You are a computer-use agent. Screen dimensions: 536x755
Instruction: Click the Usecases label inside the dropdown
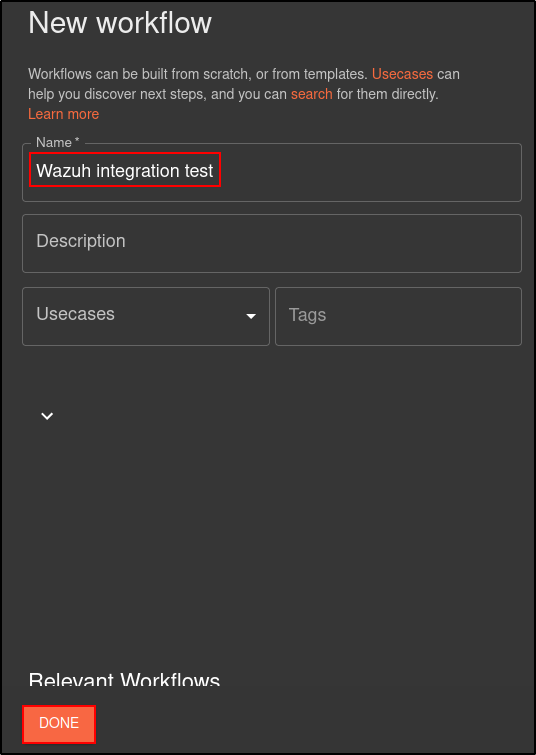(x=76, y=314)
